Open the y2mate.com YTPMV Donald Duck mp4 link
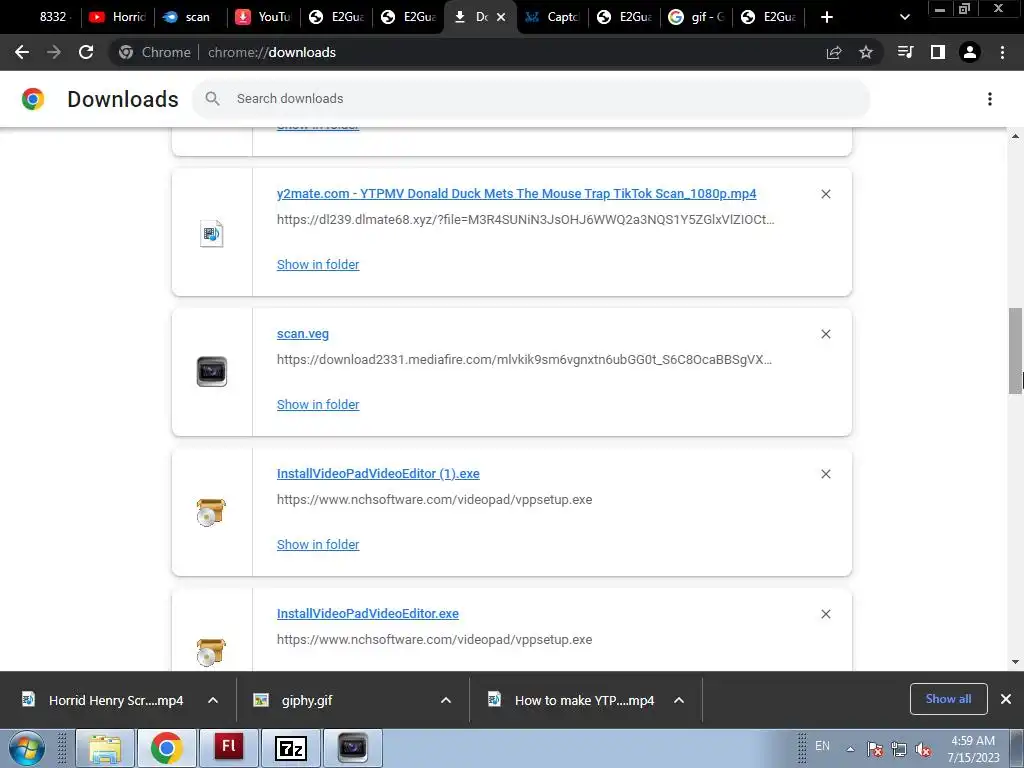 517,194
